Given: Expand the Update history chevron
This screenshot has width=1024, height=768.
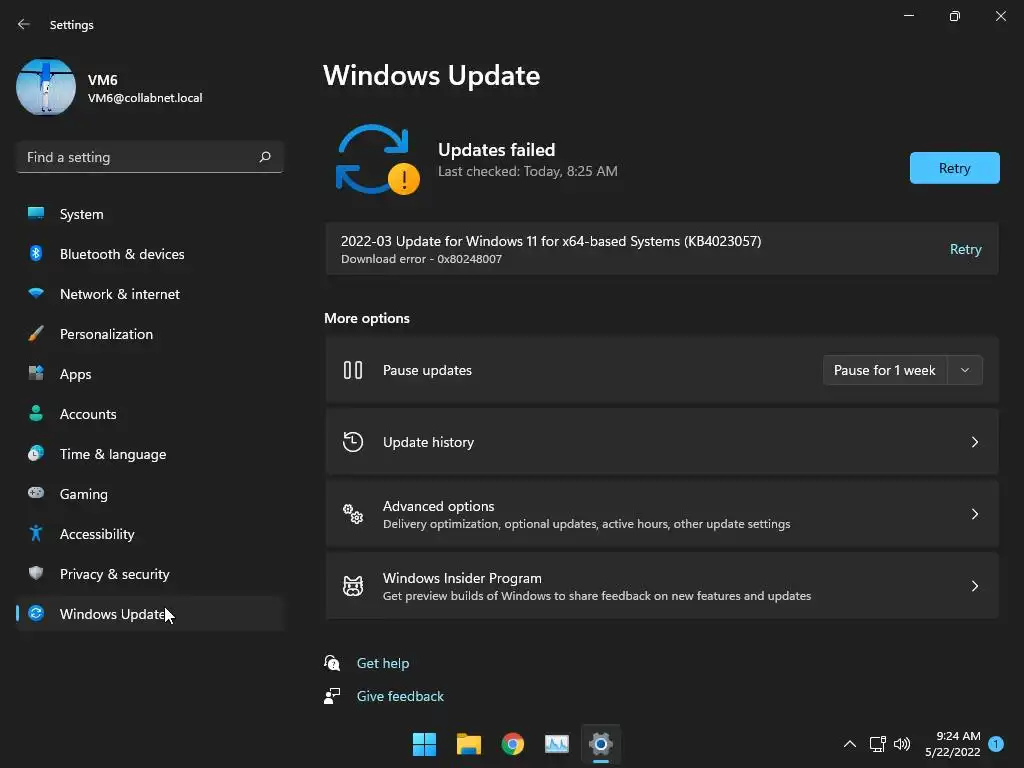Looking at the screenshot, I should (974, 442).
